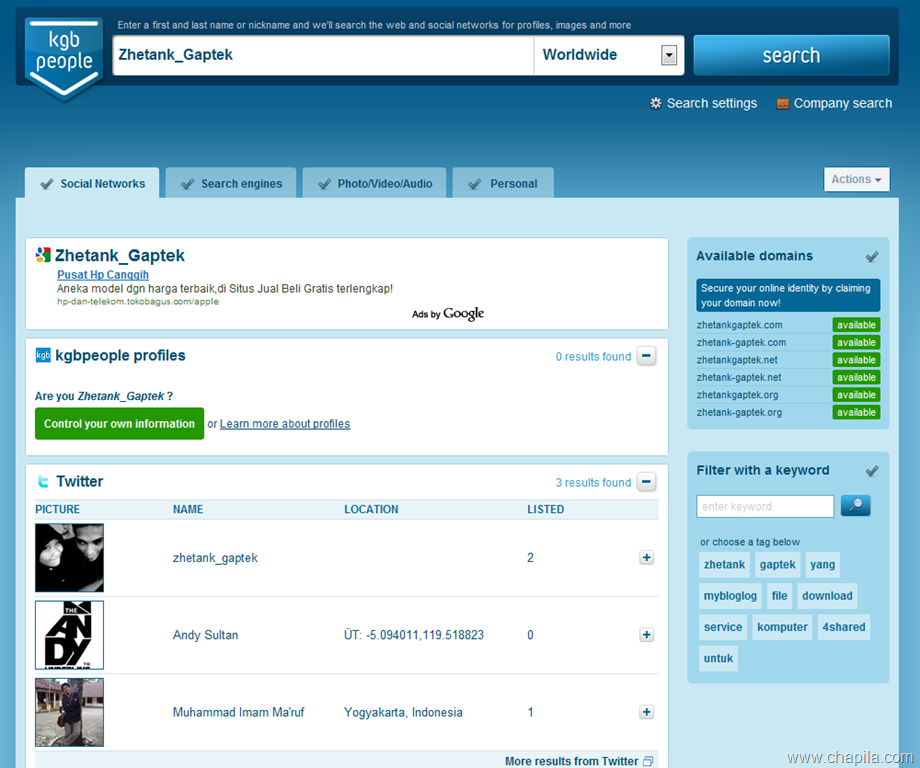Click the name search input field

tap(323, 55)
